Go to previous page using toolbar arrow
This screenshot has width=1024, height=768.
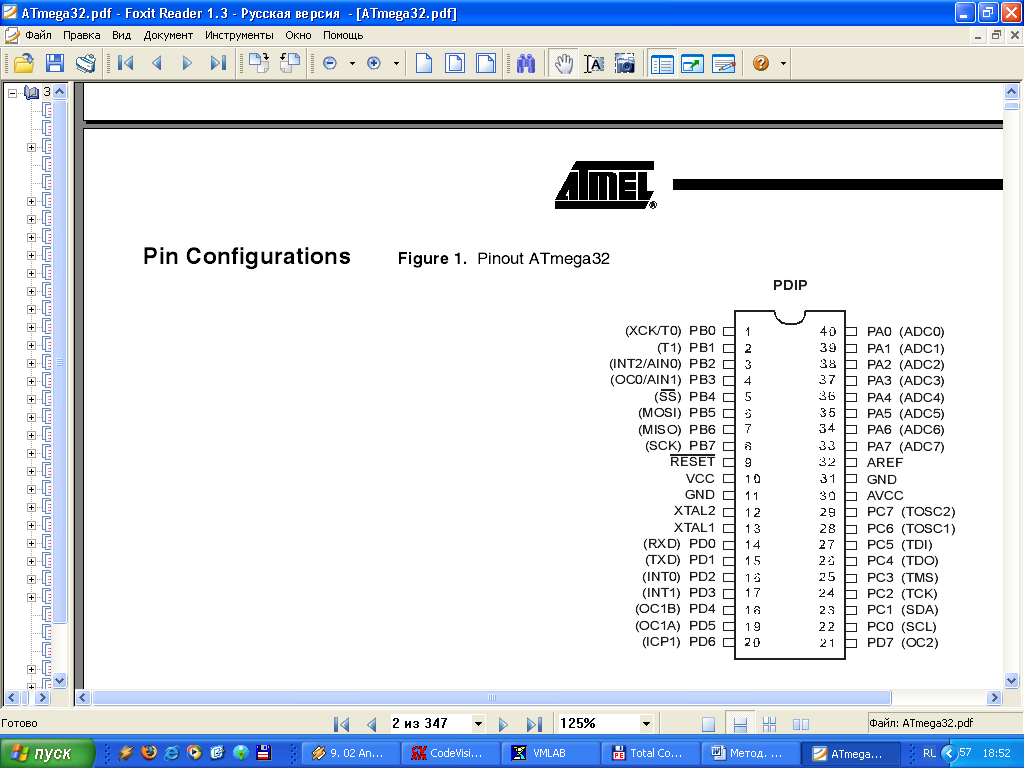(x=156, y=63)
